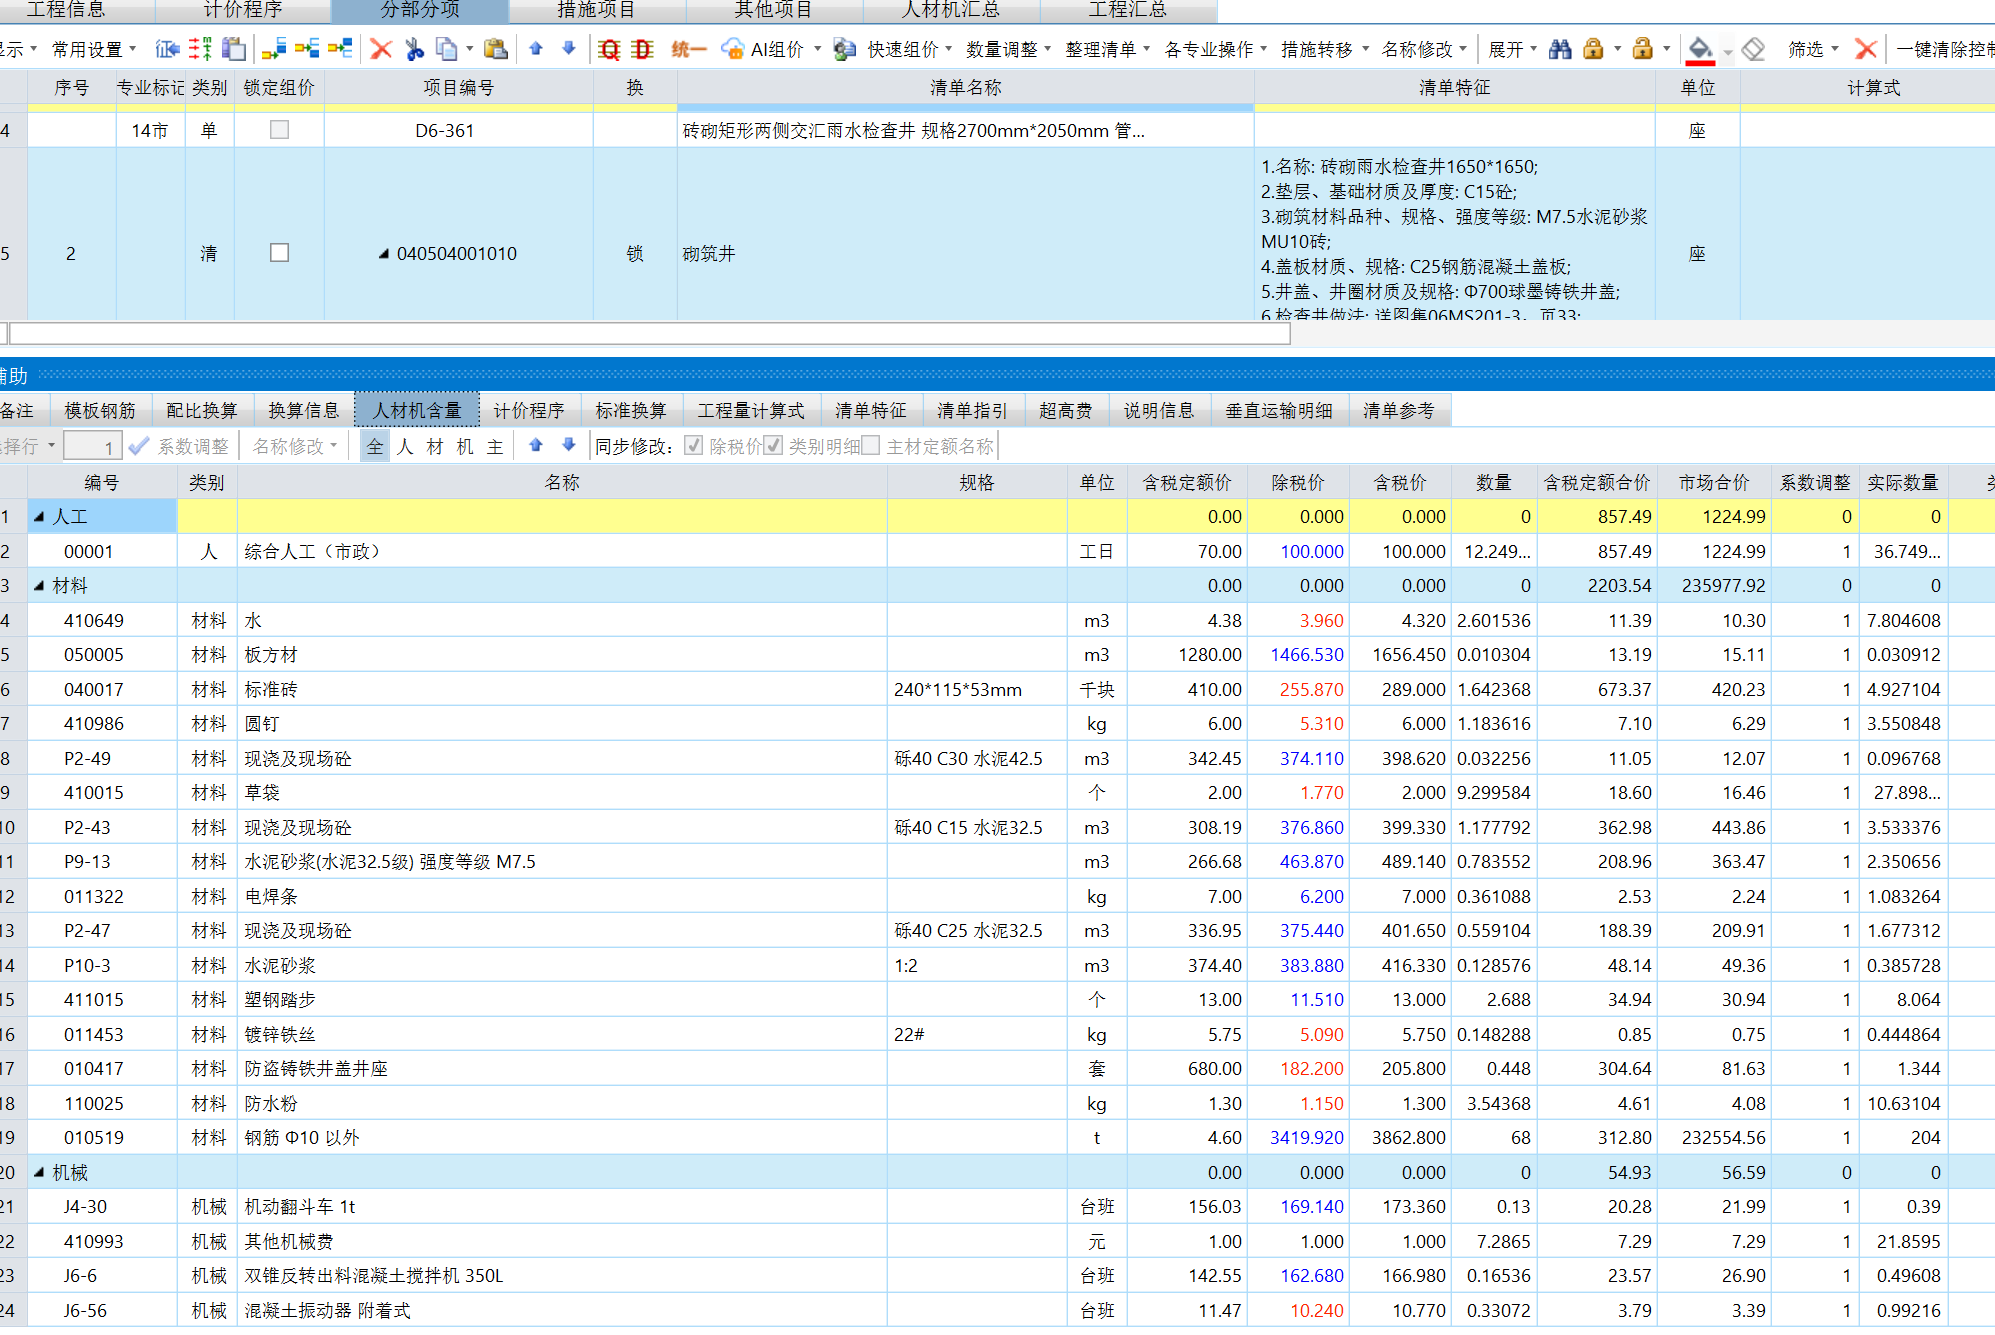Click the binoculars find icon
The width and height of the screenshot is (1995, 1335).
coord(1560,49)
